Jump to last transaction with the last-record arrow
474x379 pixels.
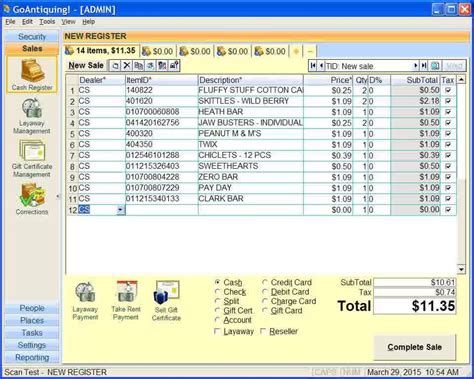pyautogui.click(x=424, y=66)
